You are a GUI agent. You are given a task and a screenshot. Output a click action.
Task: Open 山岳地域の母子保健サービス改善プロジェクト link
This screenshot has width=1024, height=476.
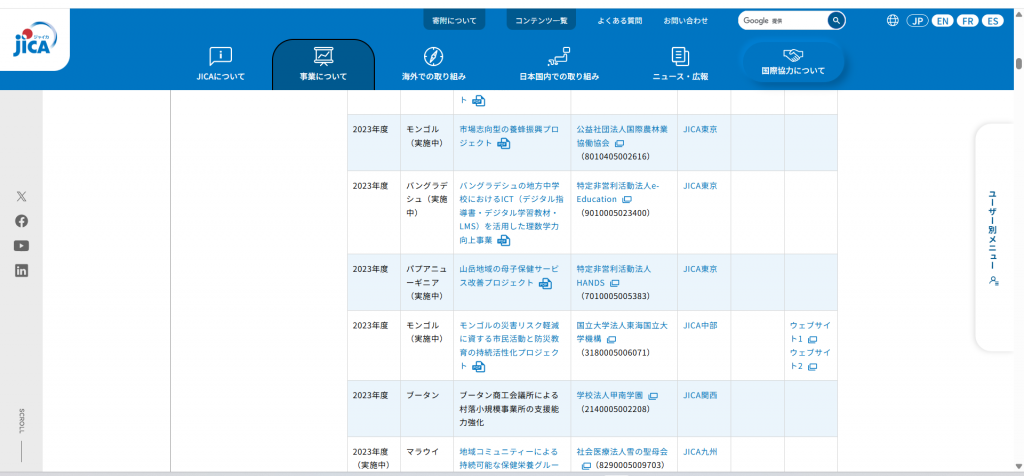point(506,276)
